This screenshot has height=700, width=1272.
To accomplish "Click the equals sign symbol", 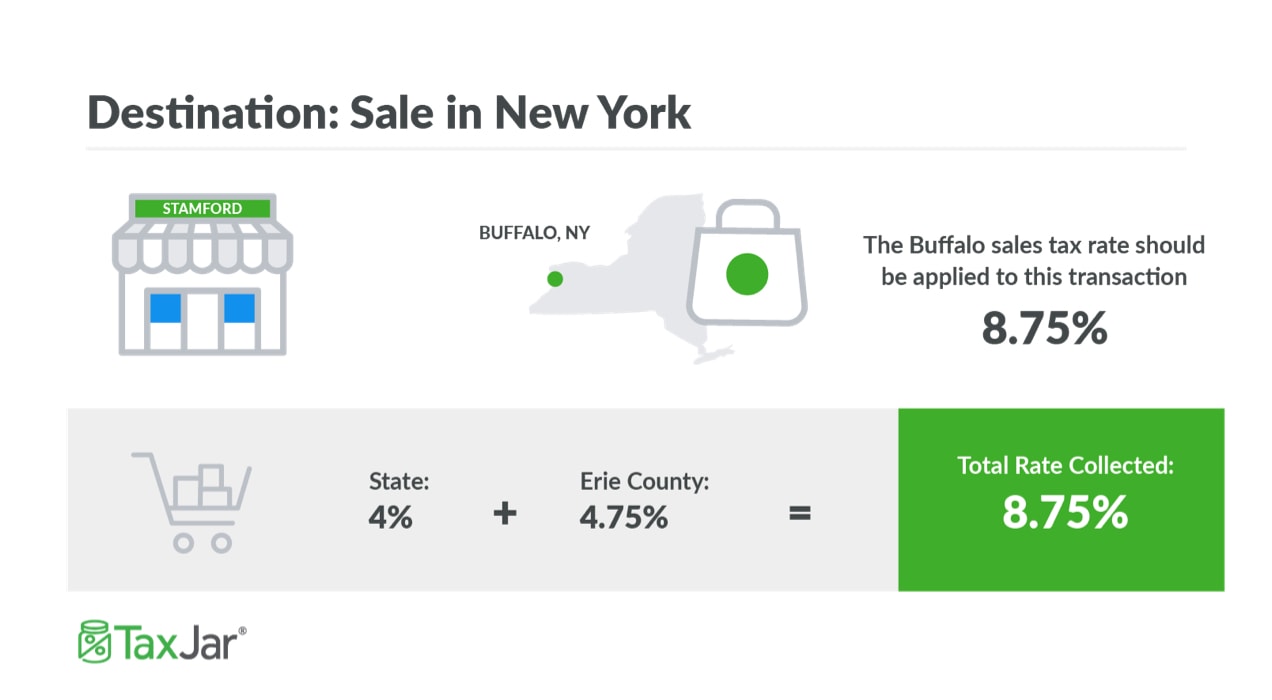I will (799, 515).
